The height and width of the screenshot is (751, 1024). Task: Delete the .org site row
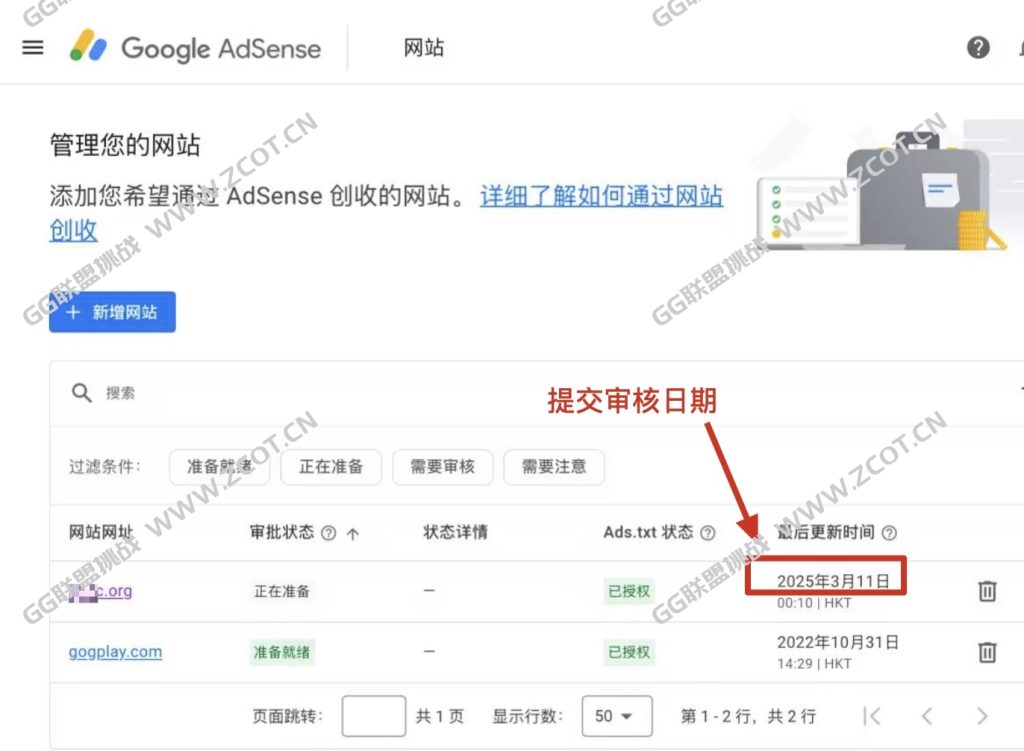coord(987,591)
